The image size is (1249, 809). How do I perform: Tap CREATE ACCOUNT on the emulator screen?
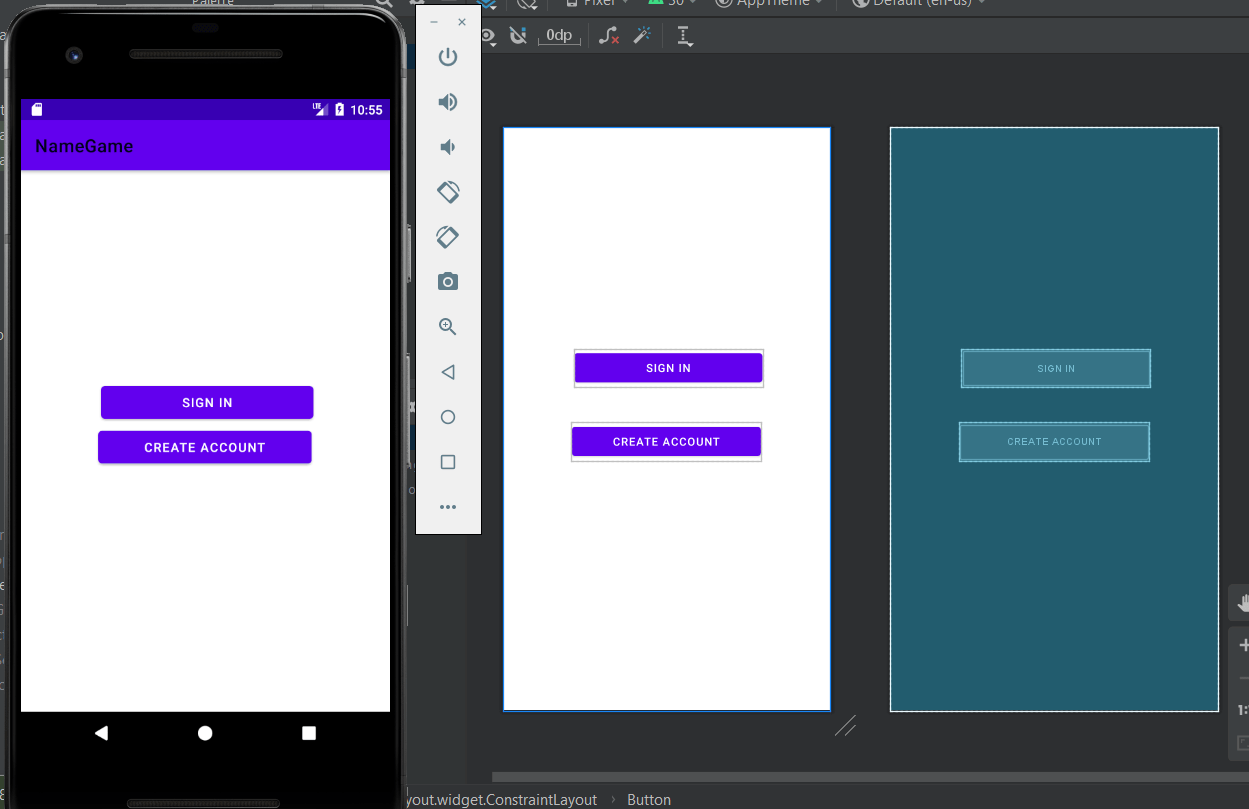tap(205, 448)
